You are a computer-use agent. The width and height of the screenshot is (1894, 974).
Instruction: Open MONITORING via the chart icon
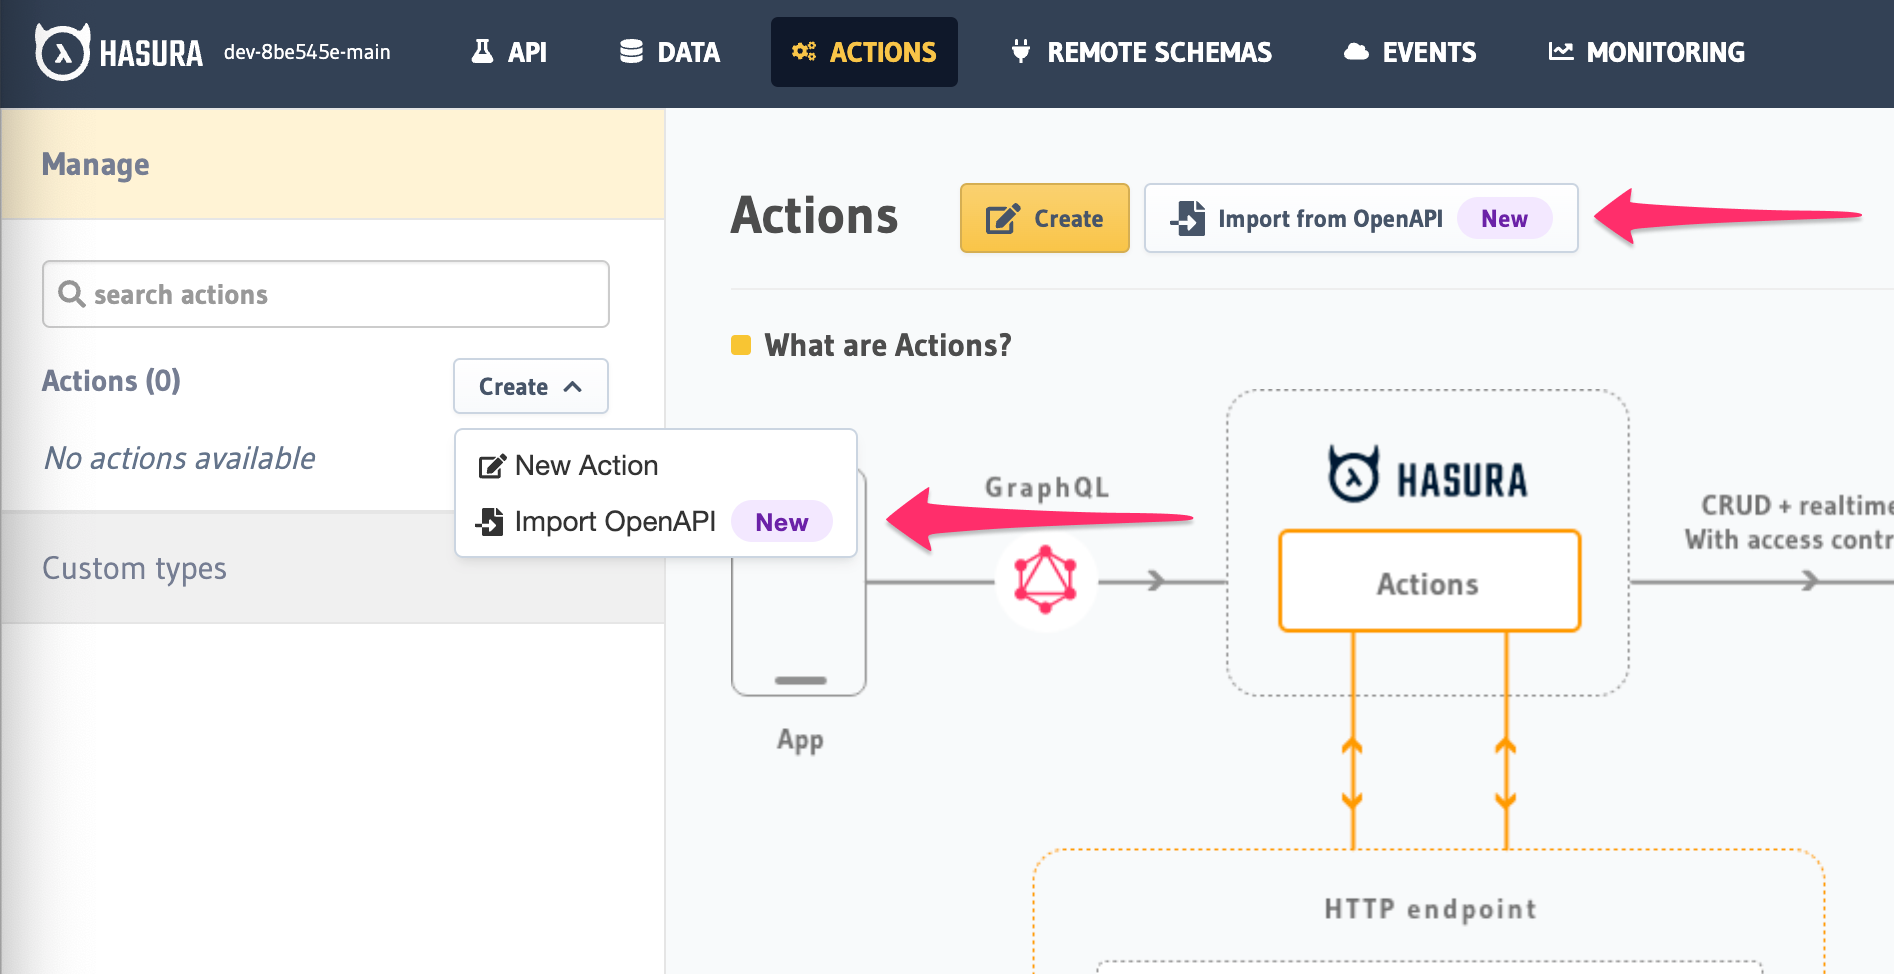pyautogui.click(x=1562, y=51)
